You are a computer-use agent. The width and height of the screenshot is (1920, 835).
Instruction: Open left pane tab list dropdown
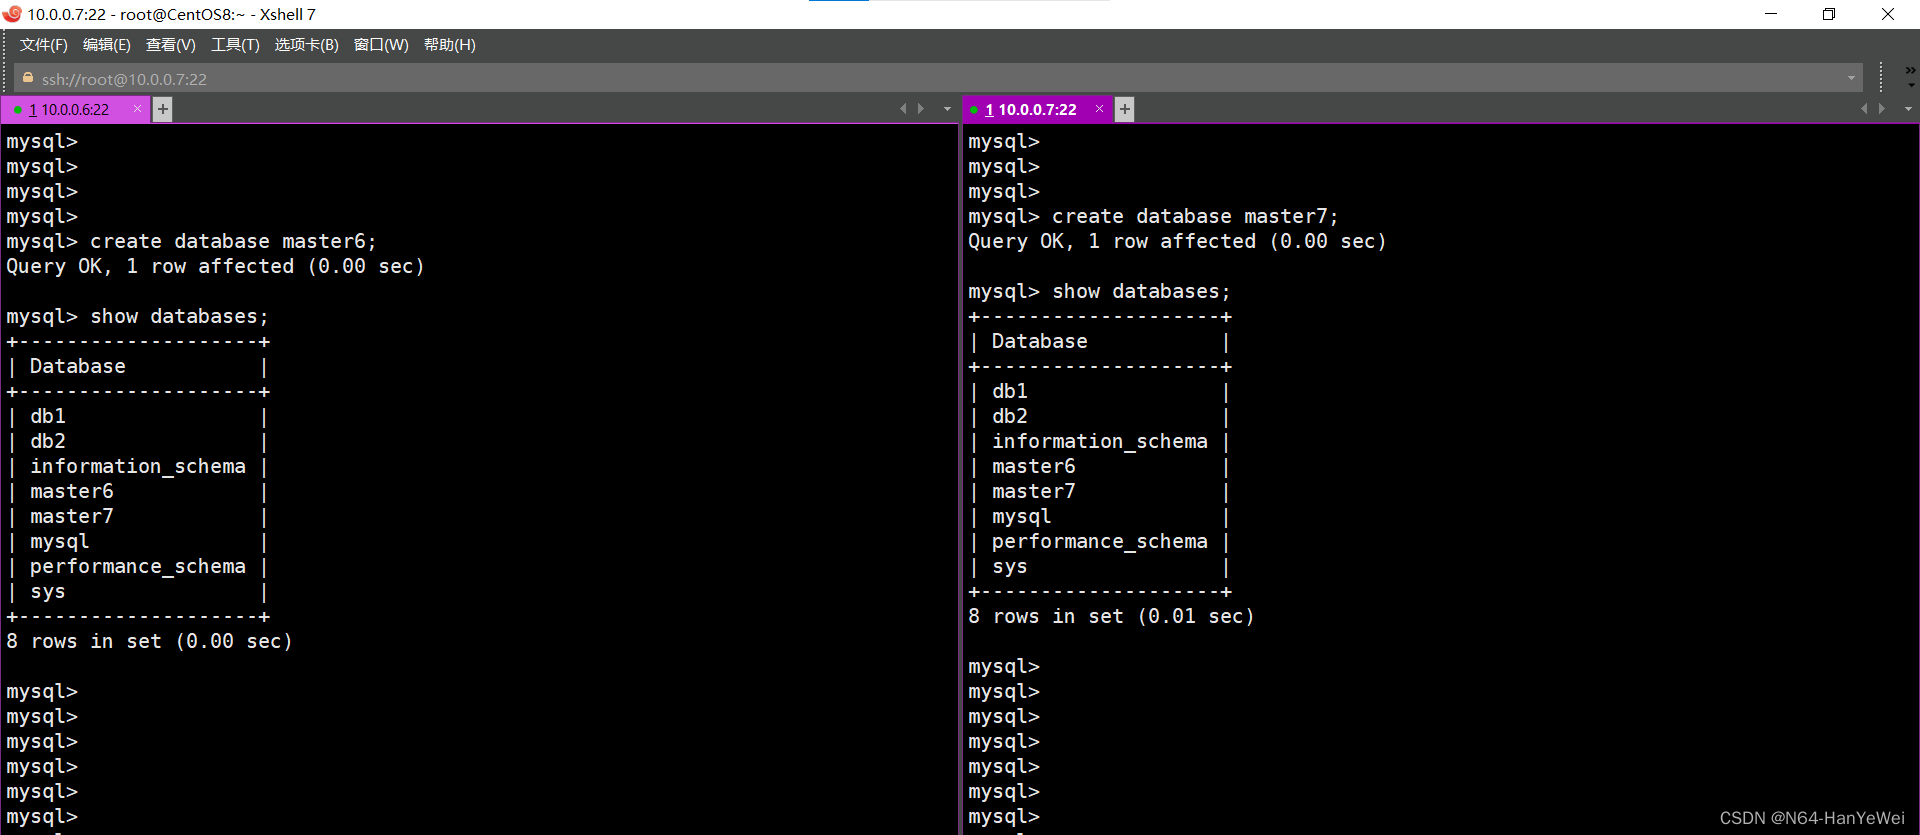coord(947,109)
